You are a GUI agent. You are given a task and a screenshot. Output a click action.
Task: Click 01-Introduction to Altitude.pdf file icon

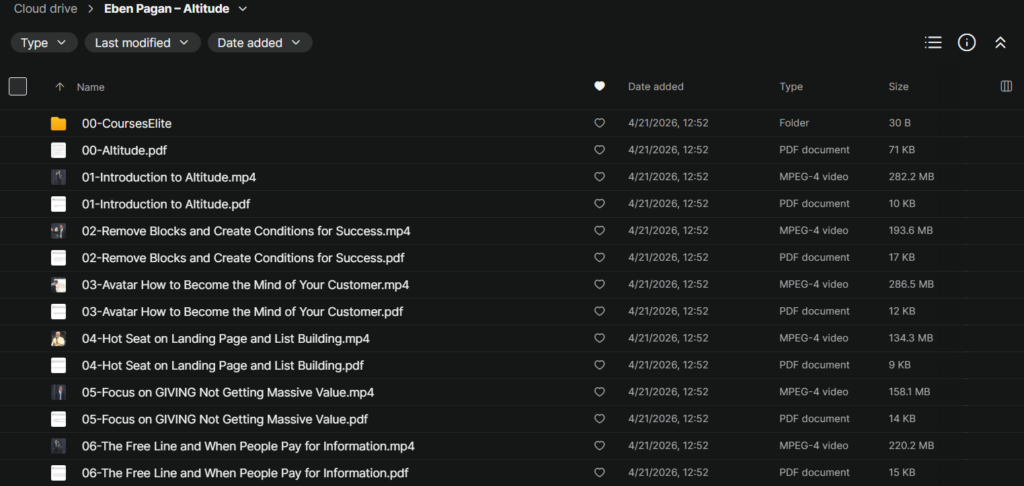tap(59, 204)
